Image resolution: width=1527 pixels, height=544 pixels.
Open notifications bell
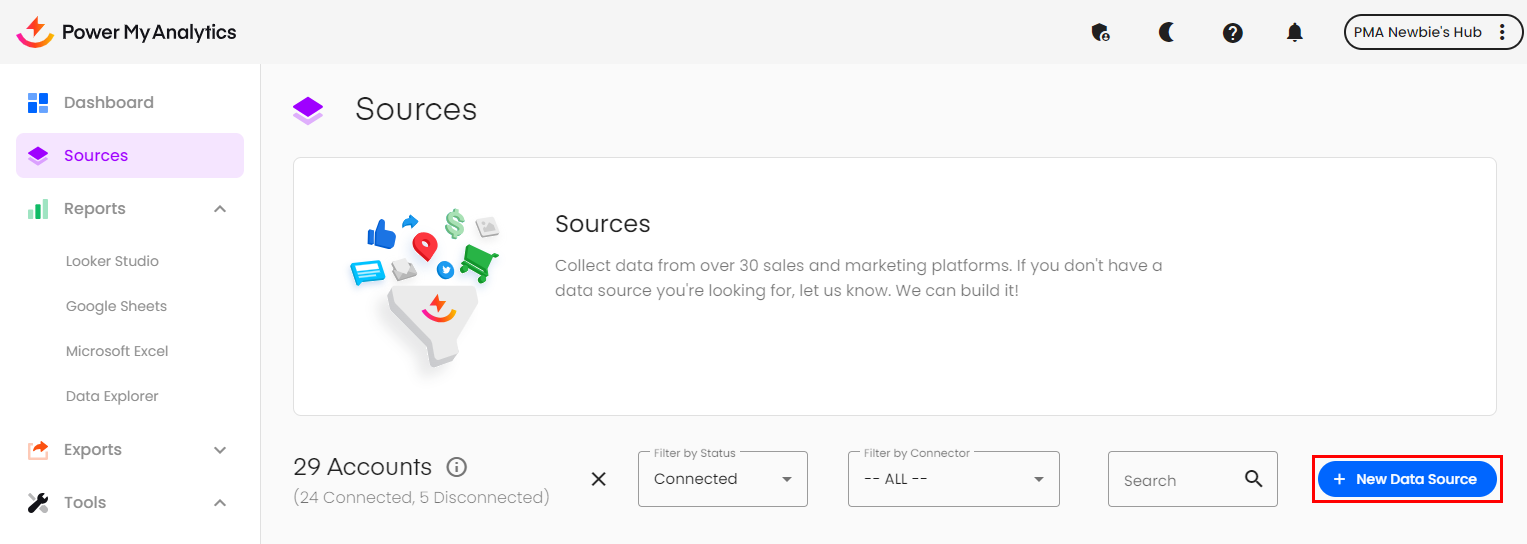(x=1295, y=32)
